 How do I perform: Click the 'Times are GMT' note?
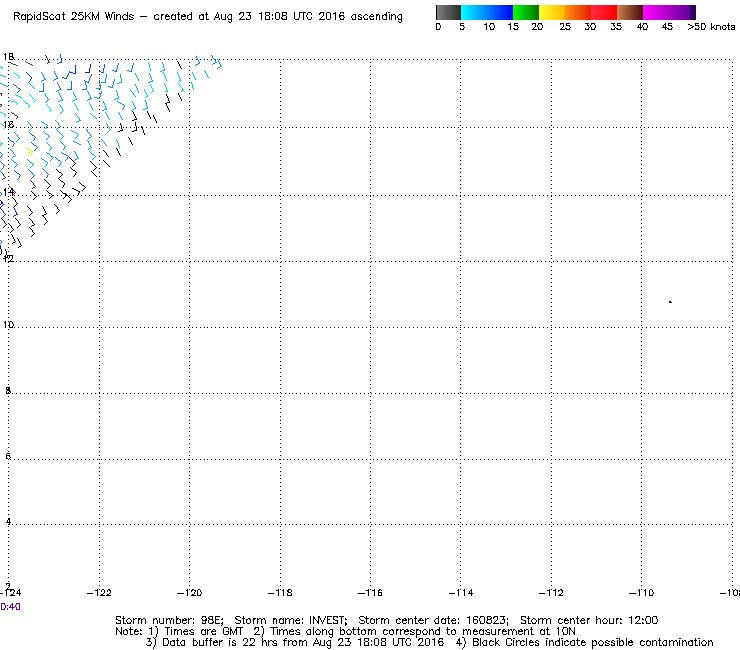(x=203, y=632)
